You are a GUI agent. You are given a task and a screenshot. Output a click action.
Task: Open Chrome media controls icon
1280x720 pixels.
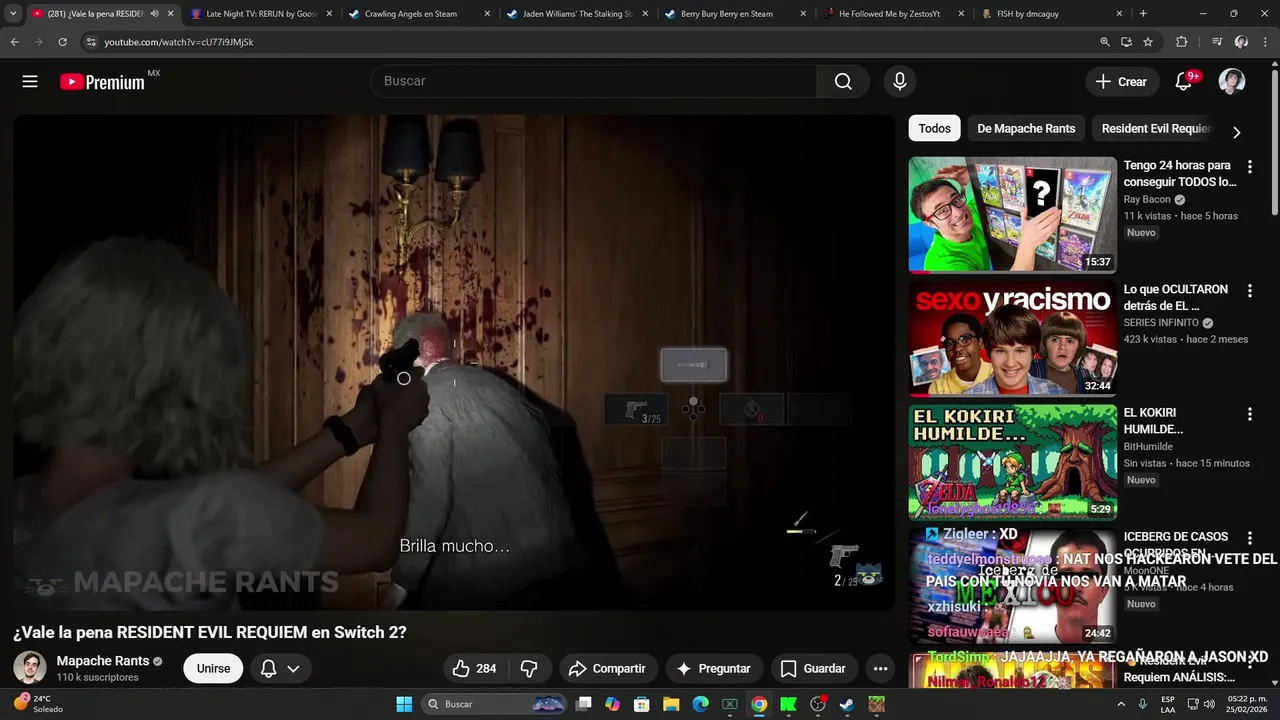pos(1216,42)
